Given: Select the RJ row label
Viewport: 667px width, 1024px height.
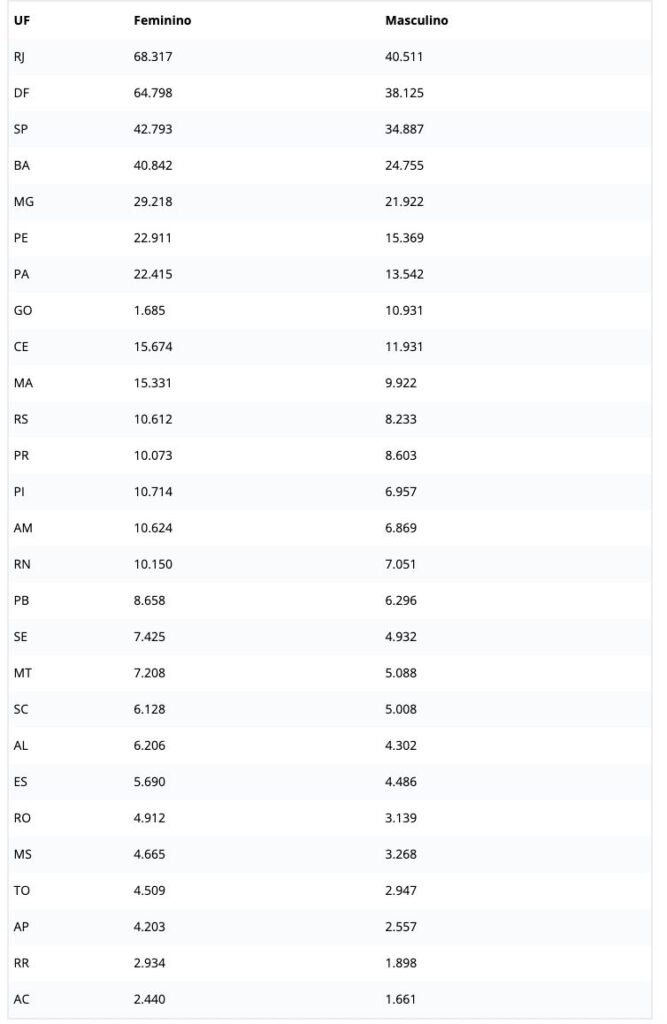Looking at the screenshot, I should tap(20, 57).
